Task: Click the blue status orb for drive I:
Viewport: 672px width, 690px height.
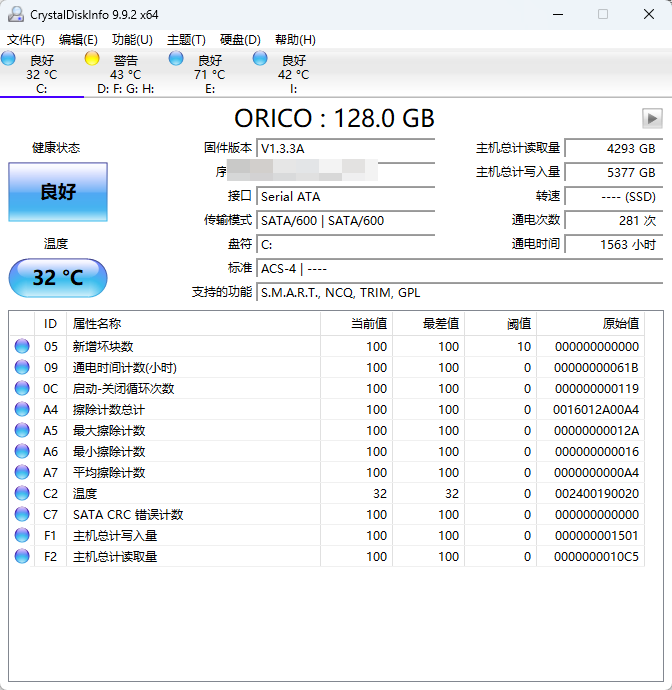Action: point(260,58)
